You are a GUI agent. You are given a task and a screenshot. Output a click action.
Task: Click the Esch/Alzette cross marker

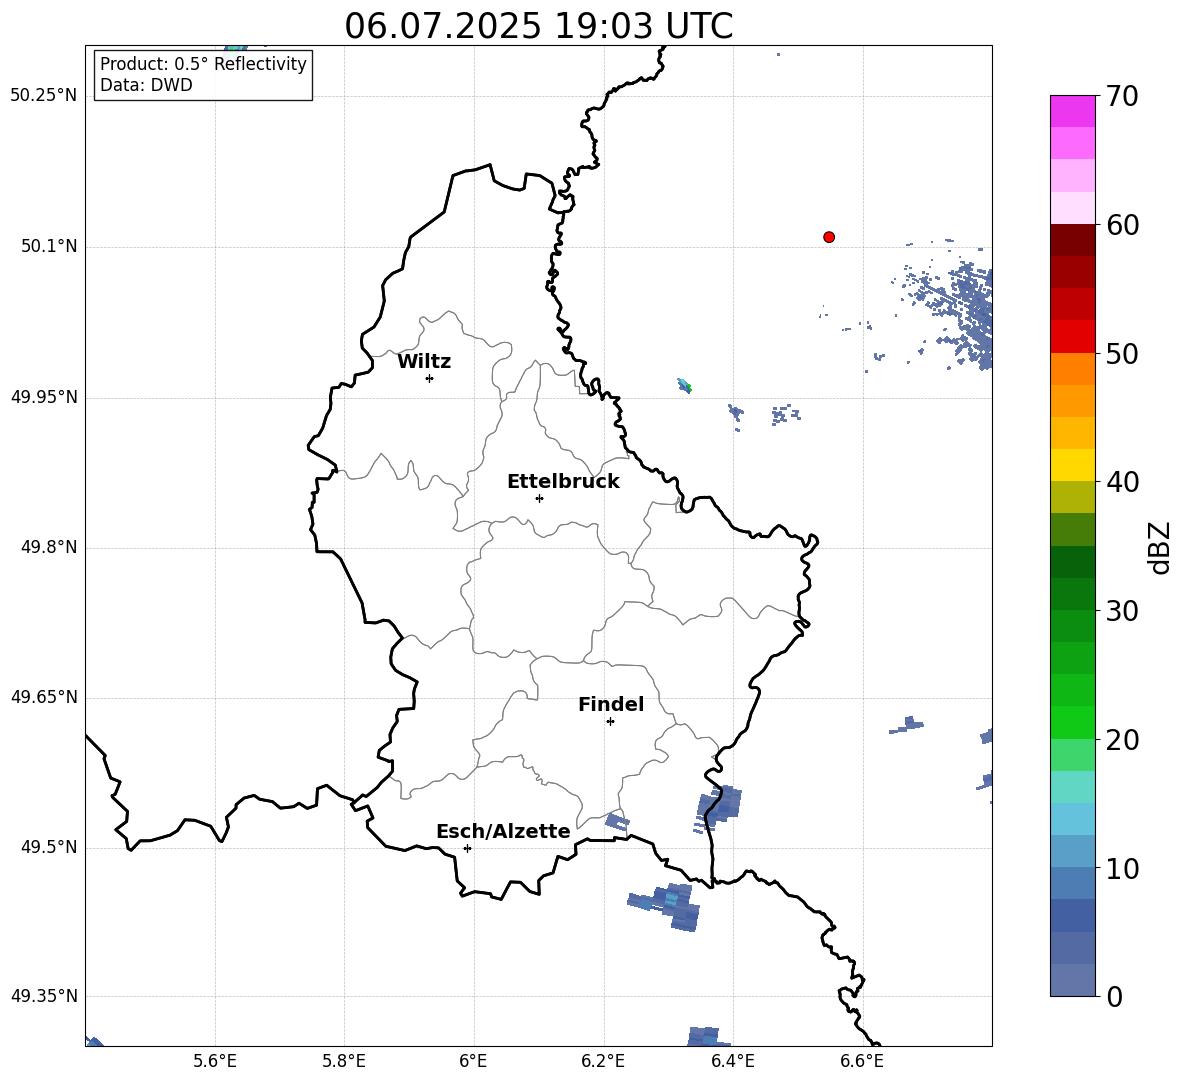(467, 848)
